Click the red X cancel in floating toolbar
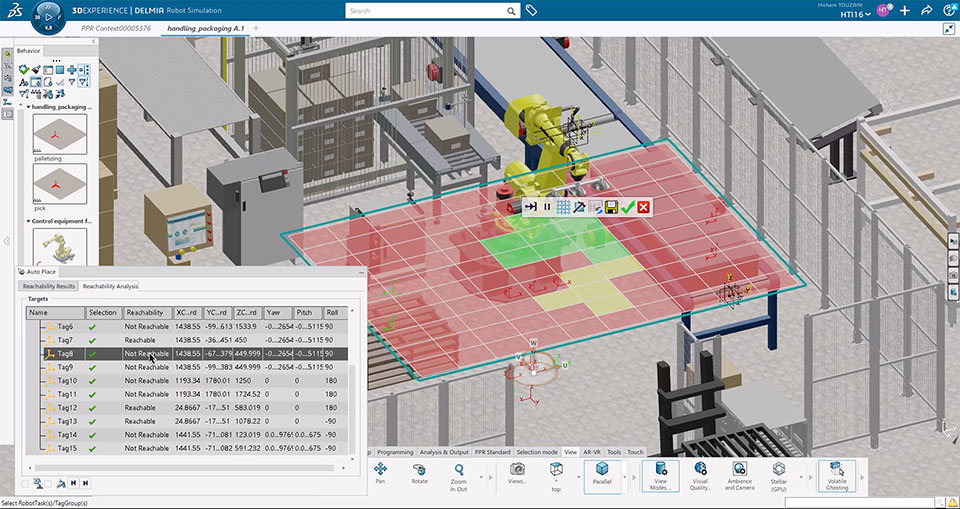960x509 pixels. 643,208
